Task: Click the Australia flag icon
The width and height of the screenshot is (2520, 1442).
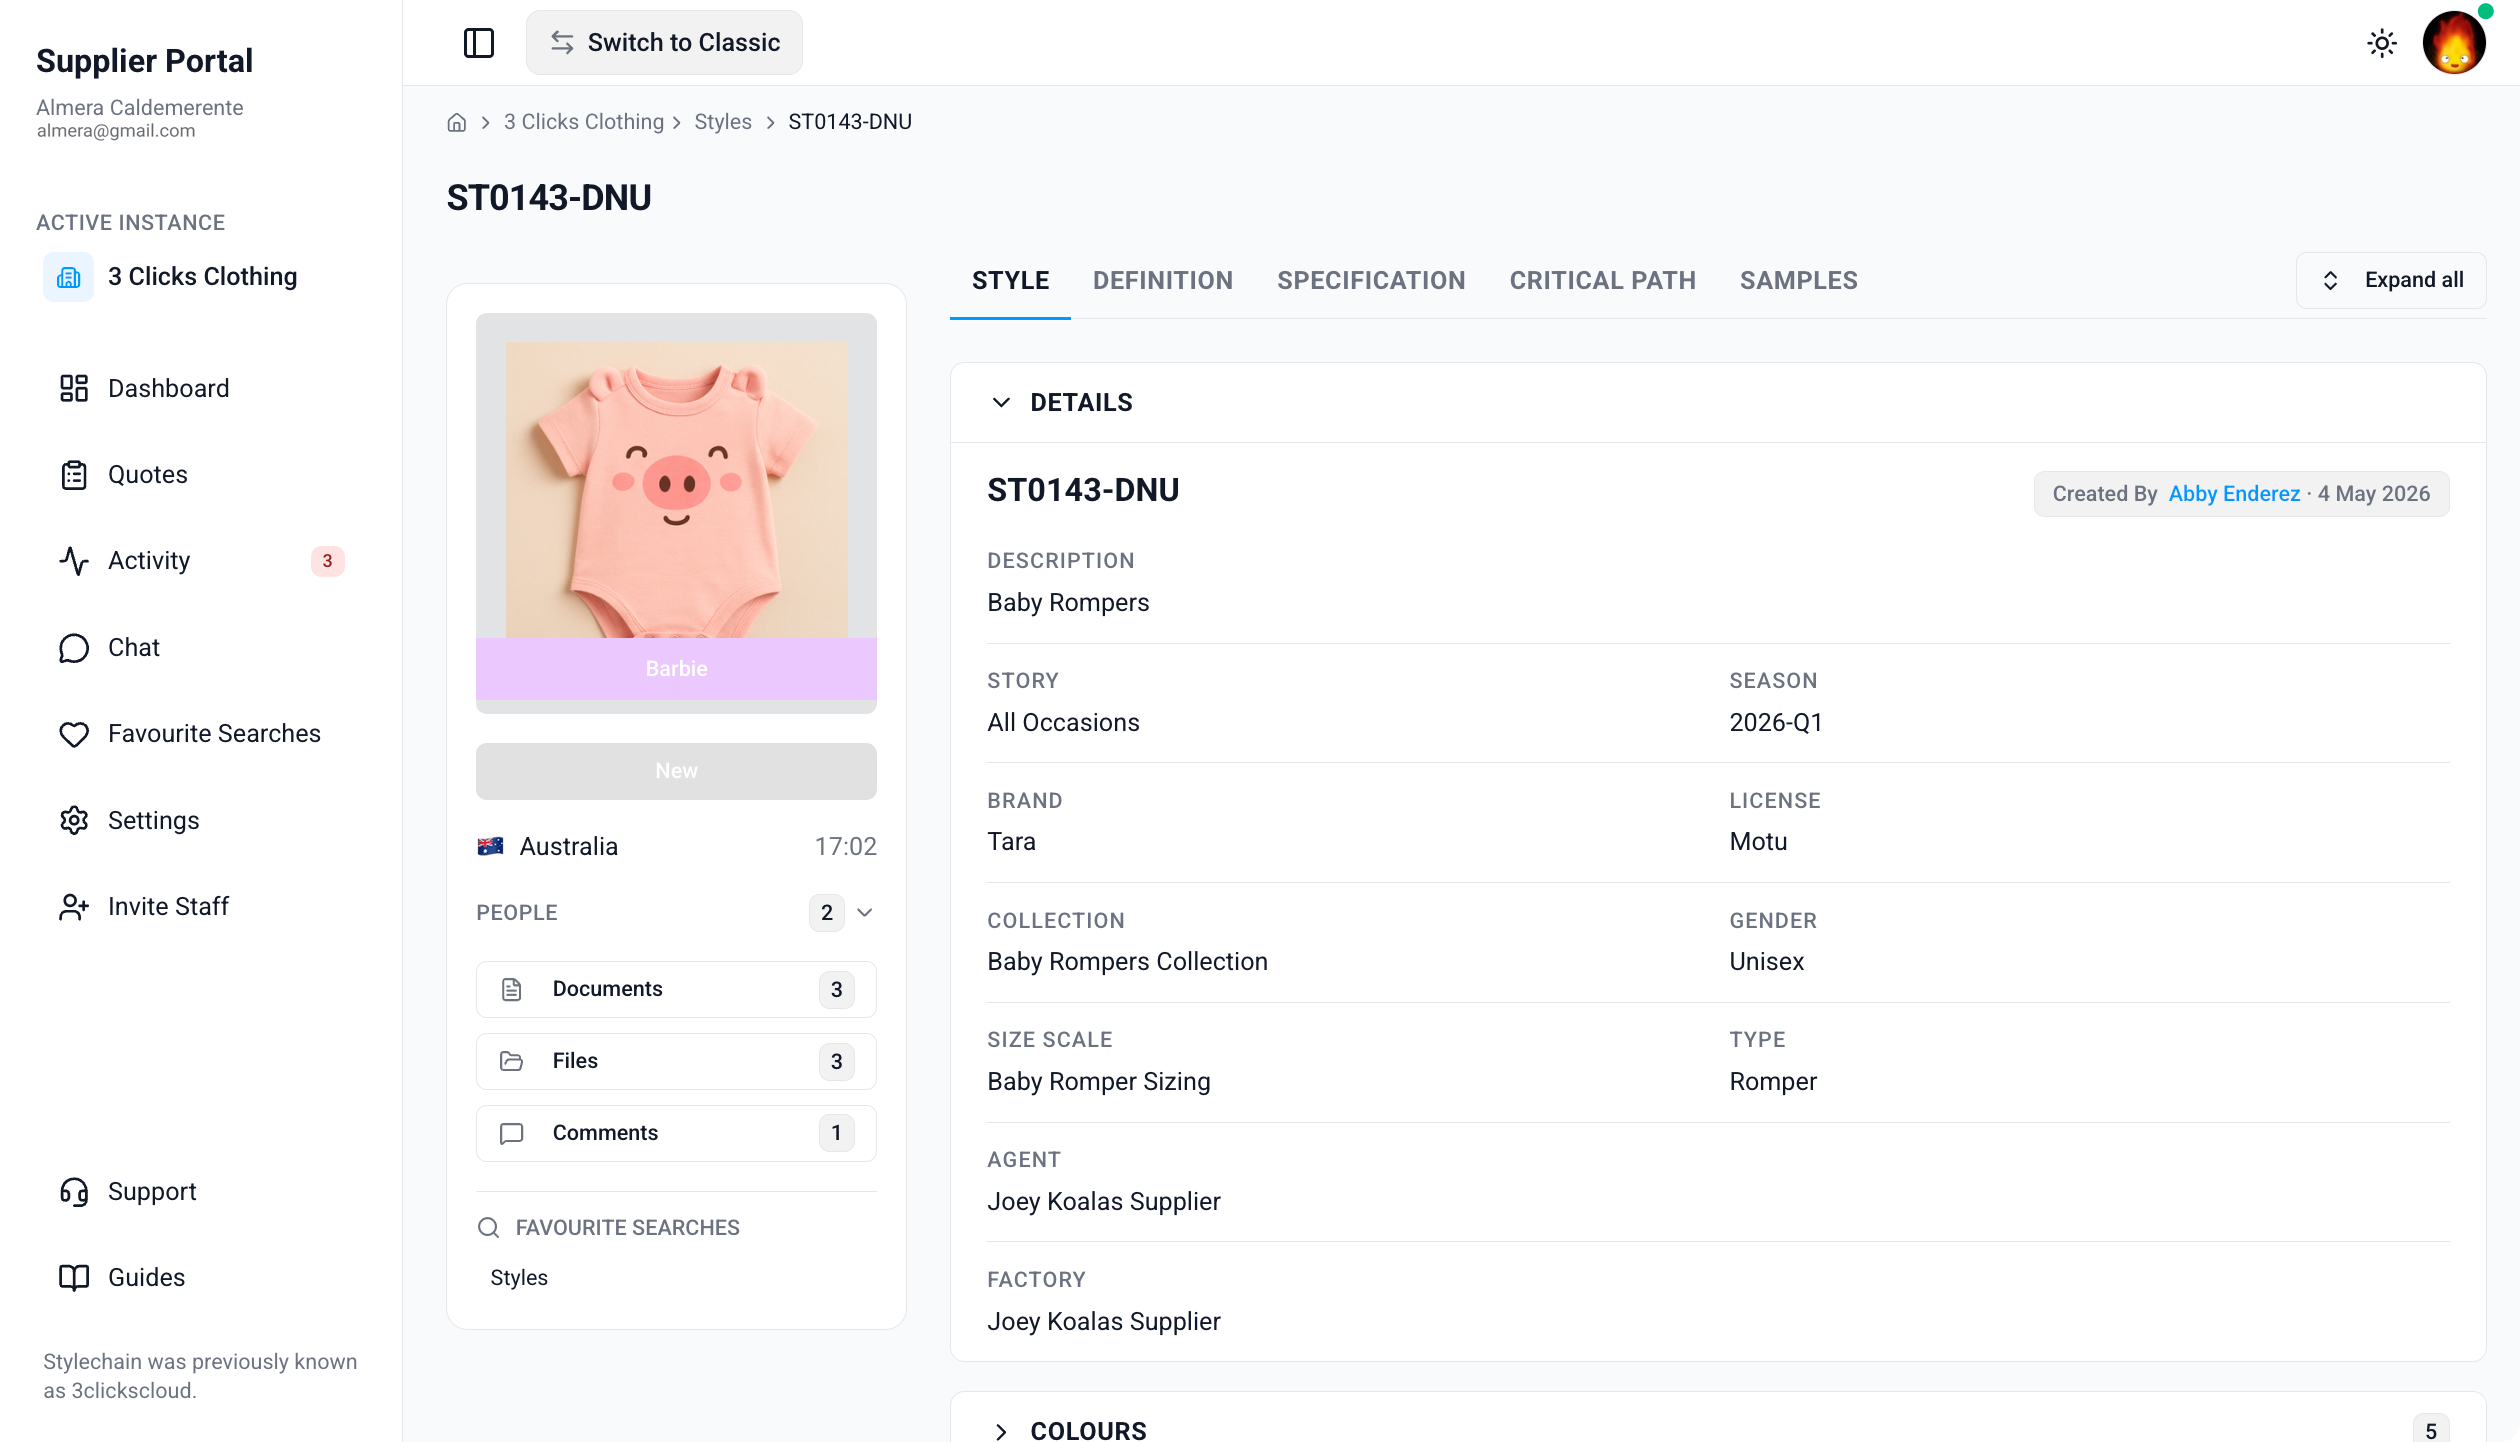Action: pyautogui.click(x=490, y=846)
